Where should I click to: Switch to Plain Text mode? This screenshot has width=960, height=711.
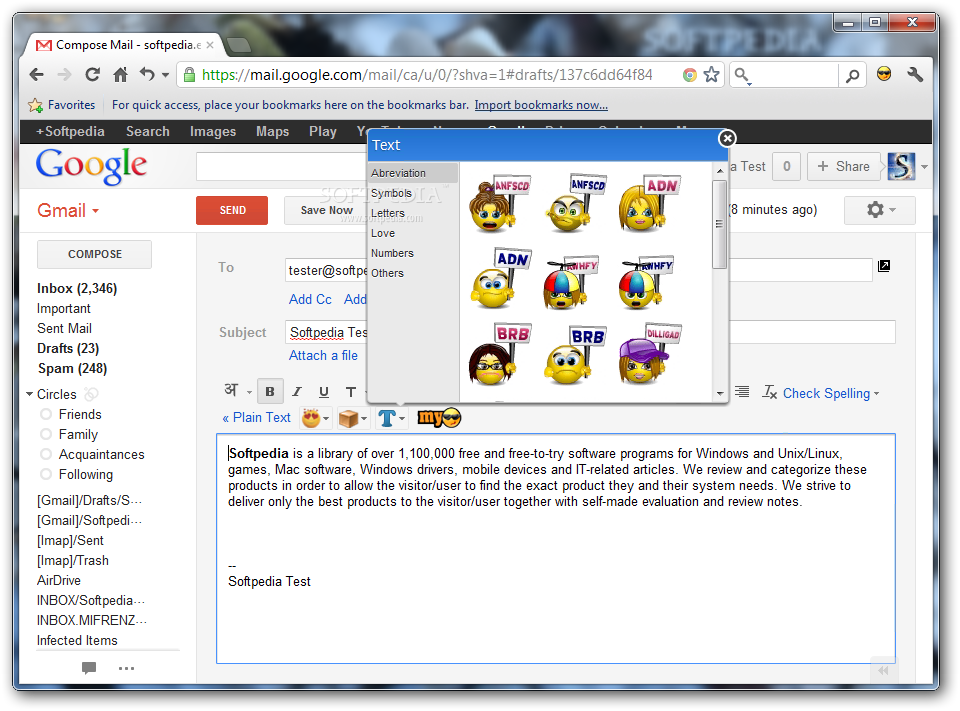[x=256, y=418]
